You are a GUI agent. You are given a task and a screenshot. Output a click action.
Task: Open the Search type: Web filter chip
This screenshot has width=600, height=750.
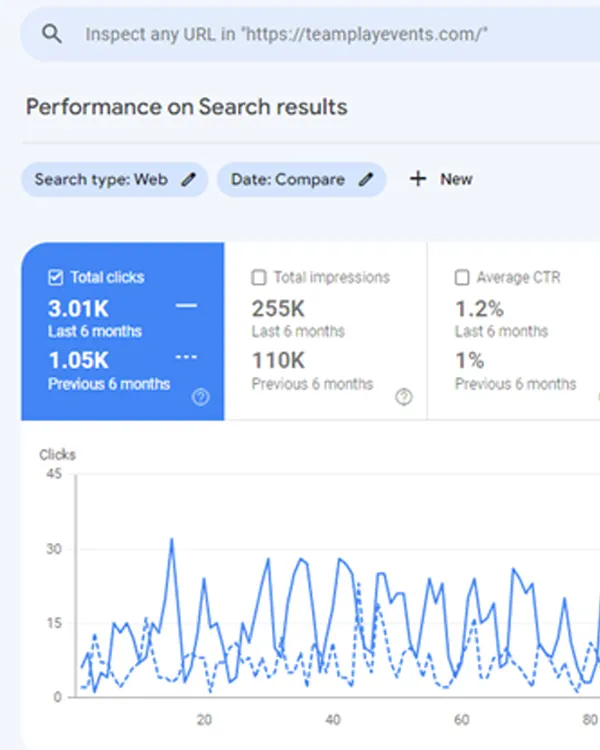coord(114,179)
